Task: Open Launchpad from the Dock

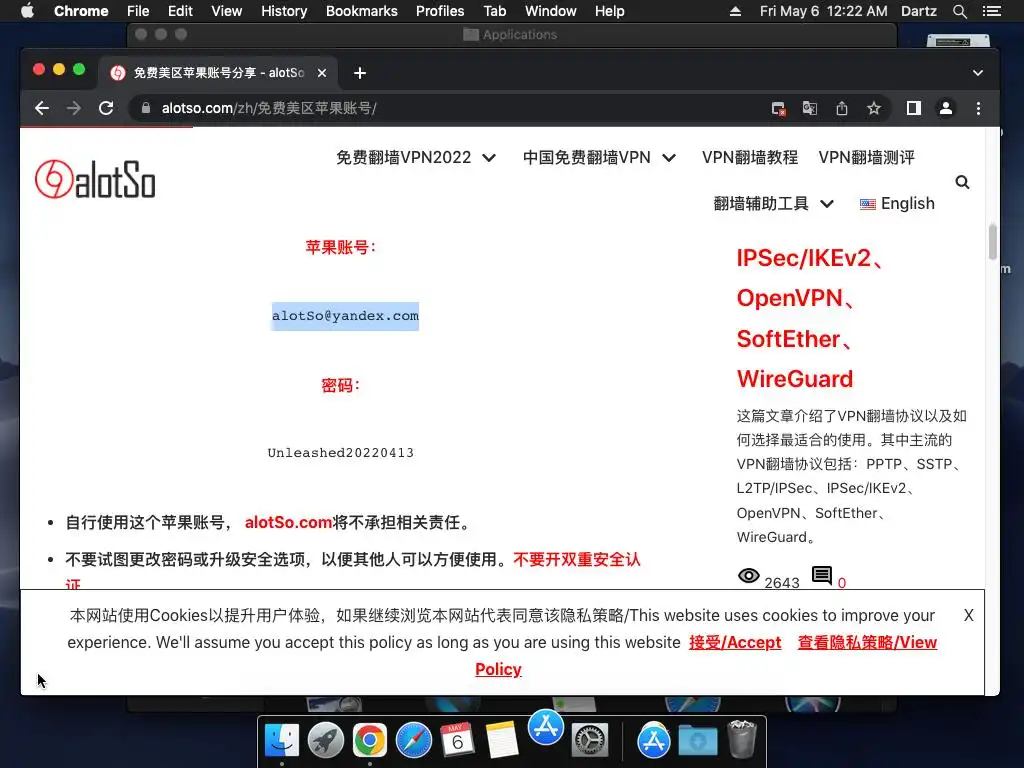Action: [x=326, y=741]
